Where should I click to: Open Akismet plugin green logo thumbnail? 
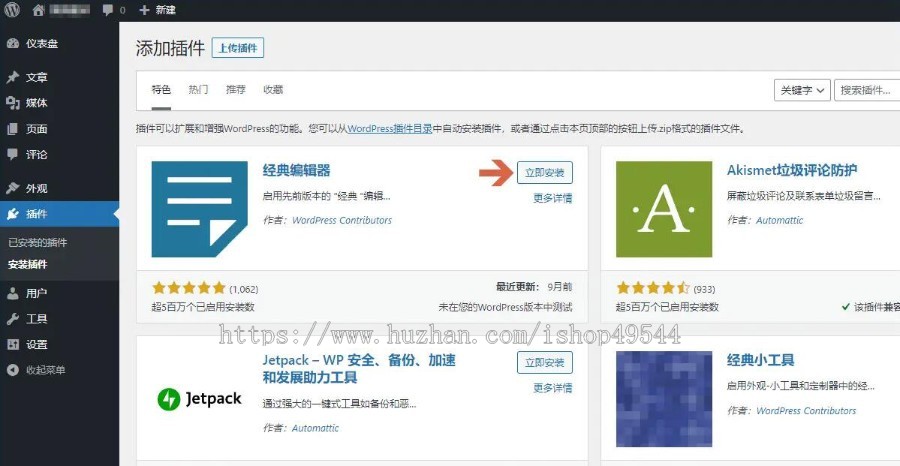664,209
